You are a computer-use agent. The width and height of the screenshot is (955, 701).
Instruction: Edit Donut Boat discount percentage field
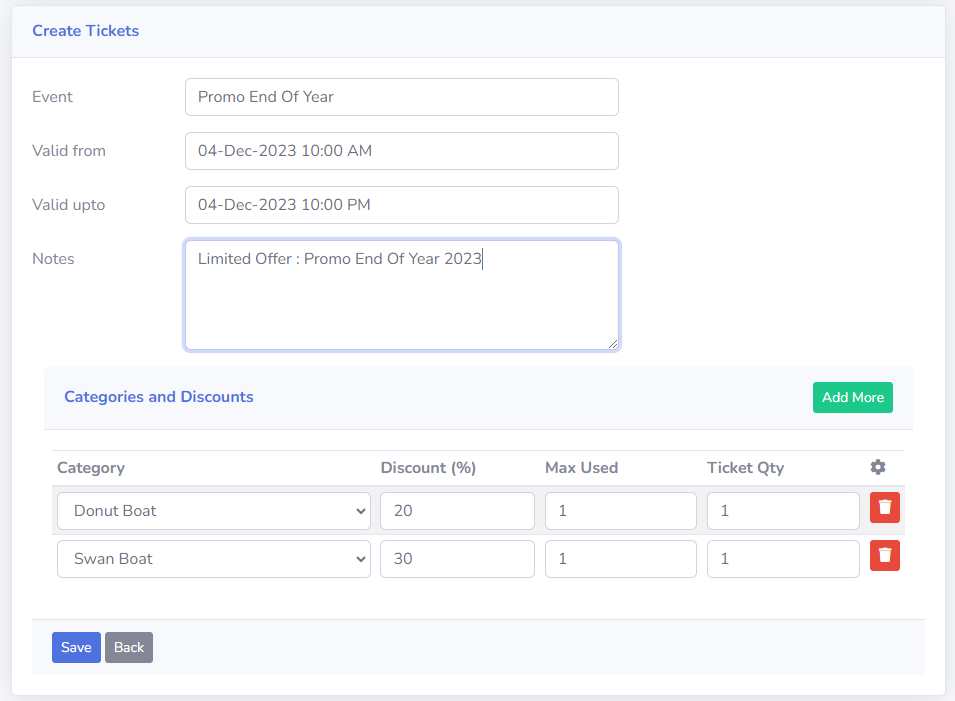click(457, 511)
